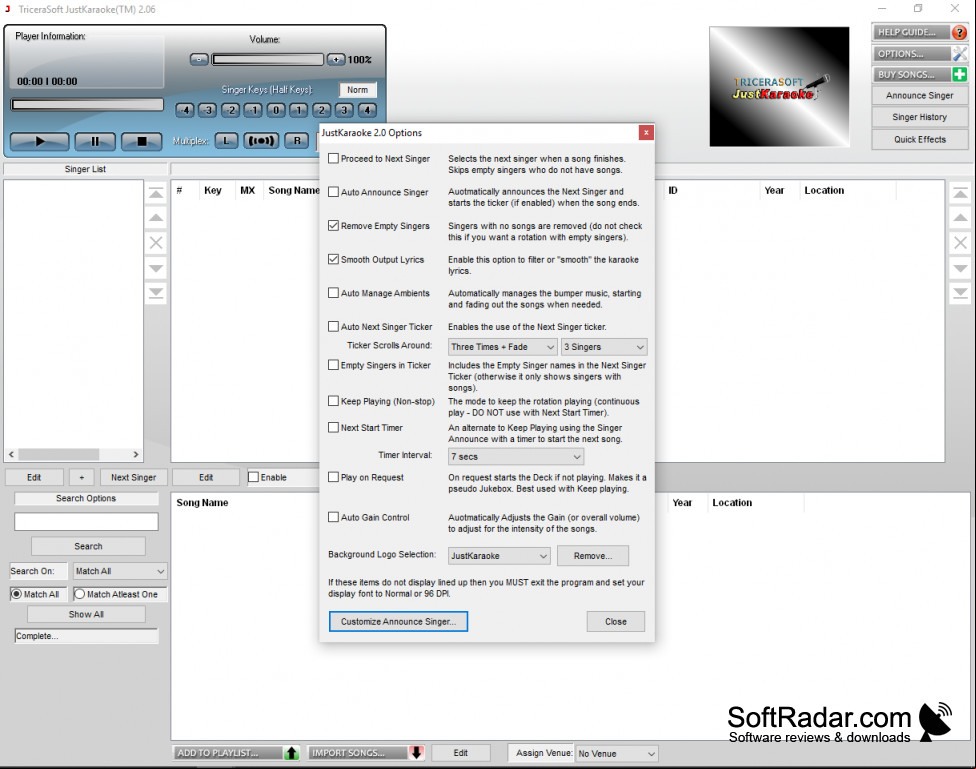Open the 3 Singers dropdown
Viewport: 976px width, 769px height.
(x=604, y=347)
